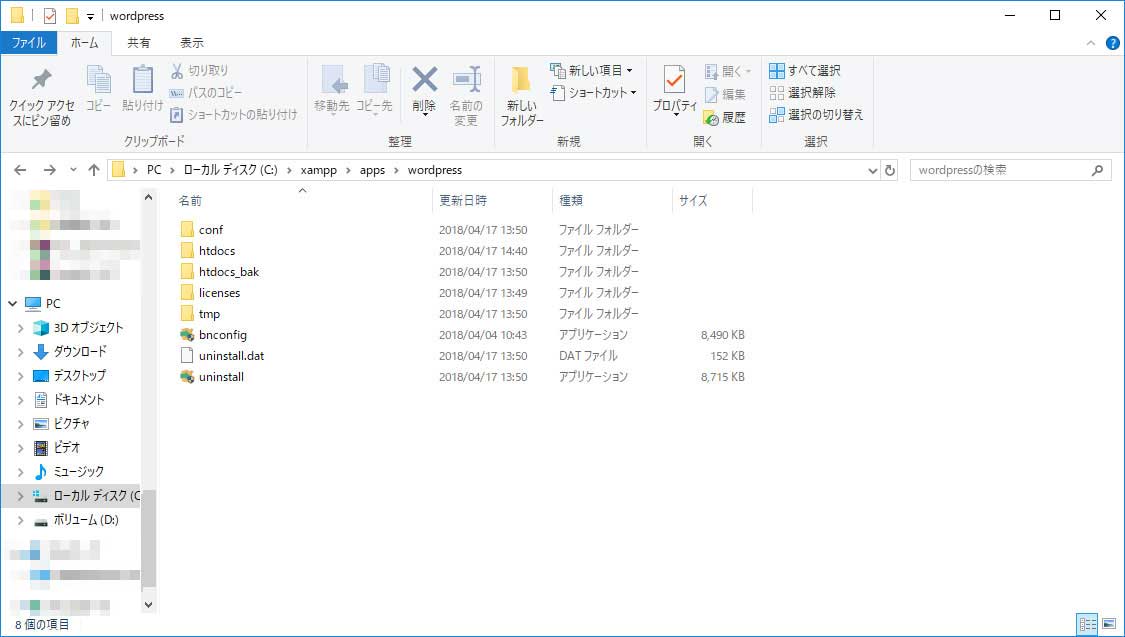Open Quick Access Toolbar customize arrow

90,16
